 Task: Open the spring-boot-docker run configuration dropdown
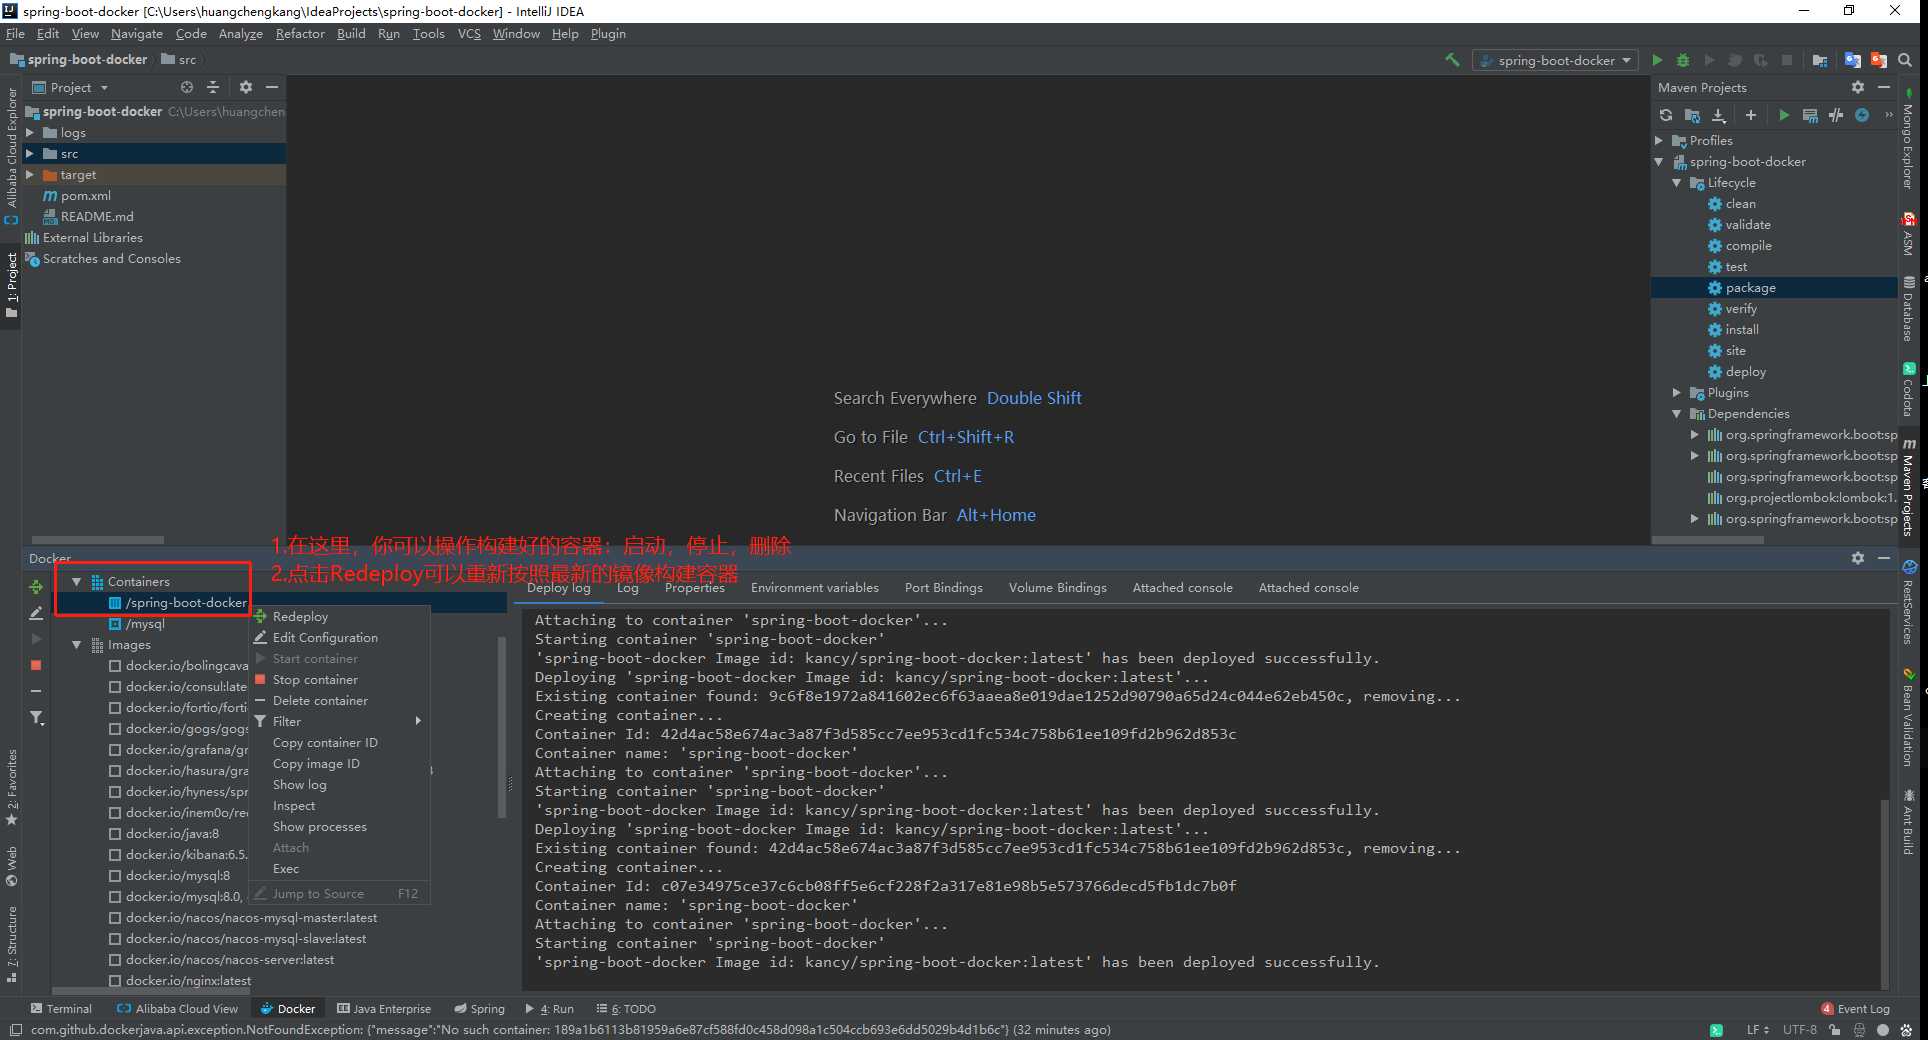(1555, 60)
